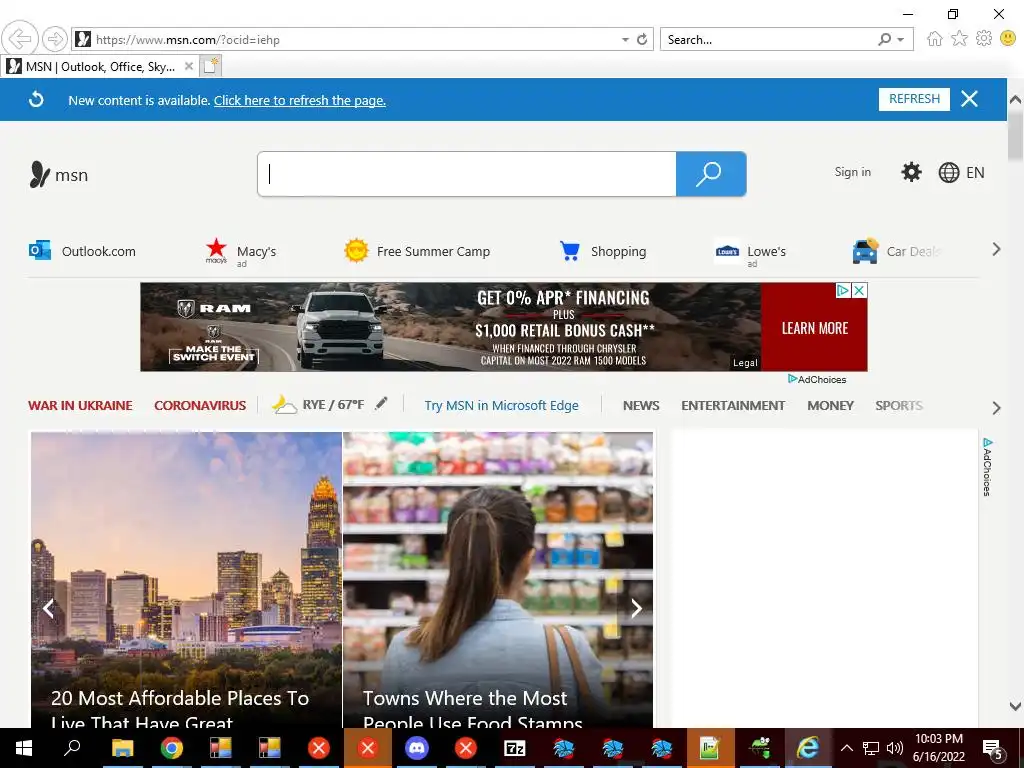
Task: Select the MSN | Outlook, Office tab
Action: pos(100,67)
